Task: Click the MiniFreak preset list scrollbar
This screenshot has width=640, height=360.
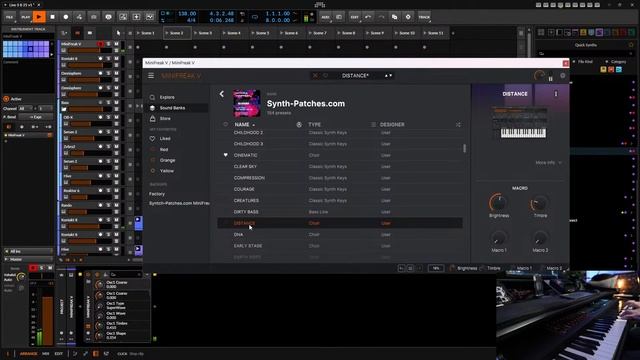Action: 464,148
